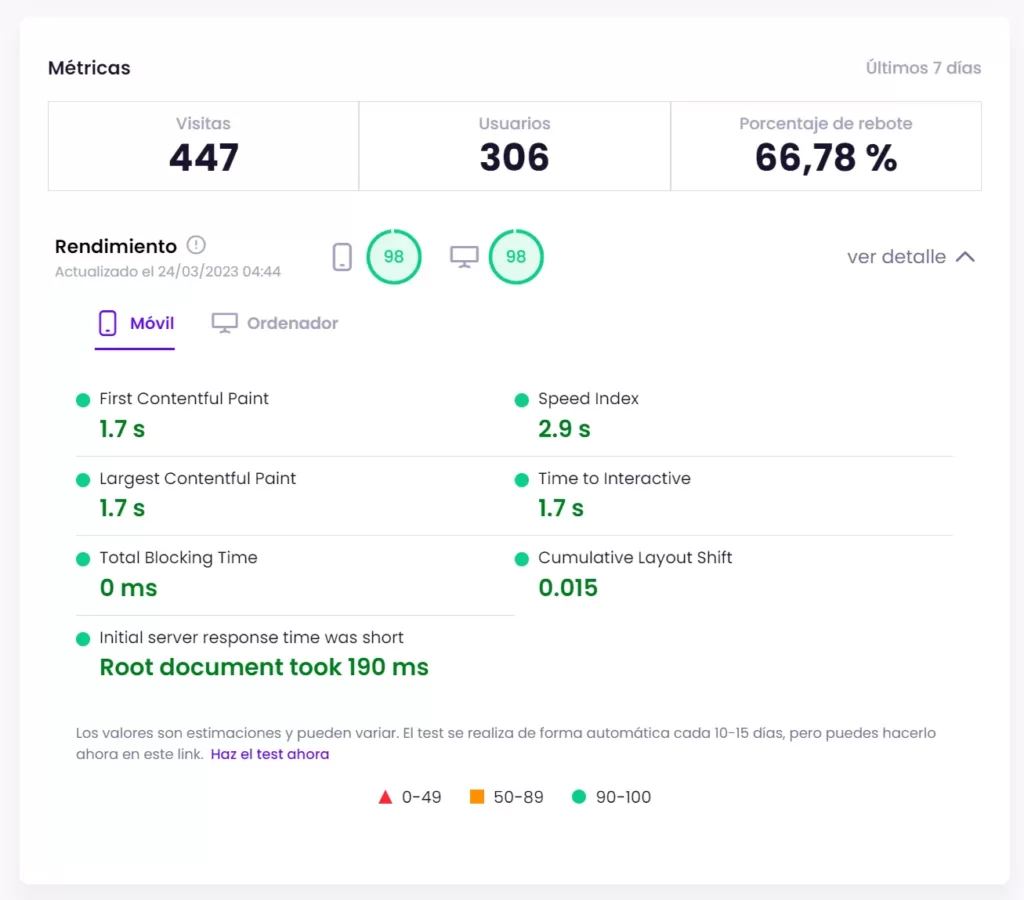This screenshot has width=1024, height=900.
Task: Switch to the Móvil tab
Action: click(x=135, y=323)
